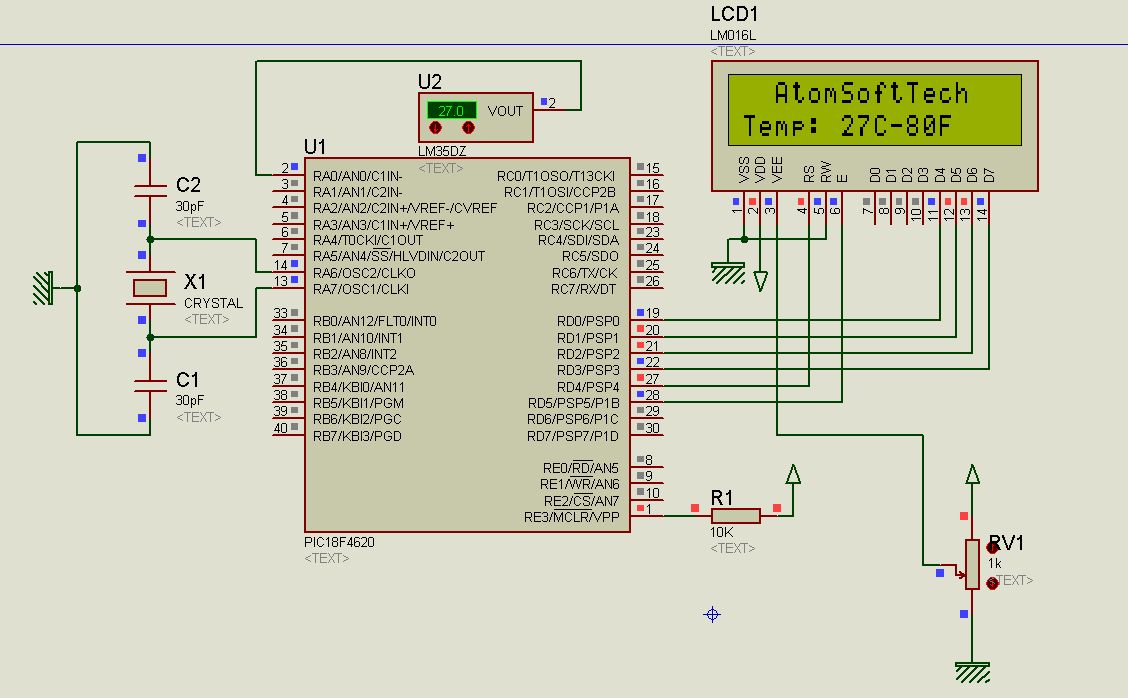Click pin number 2 of U2 output
1128x698 pixels.
pyautogui.click(x=552, y=103)
